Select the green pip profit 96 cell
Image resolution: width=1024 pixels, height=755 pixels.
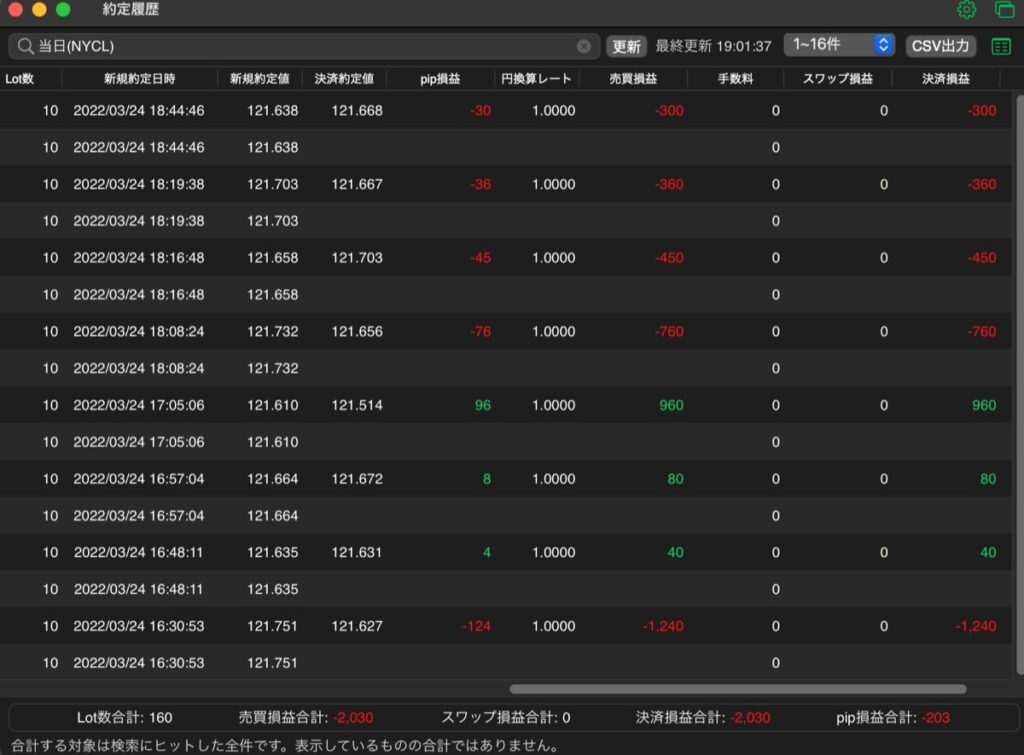click(x=483, y=406)
